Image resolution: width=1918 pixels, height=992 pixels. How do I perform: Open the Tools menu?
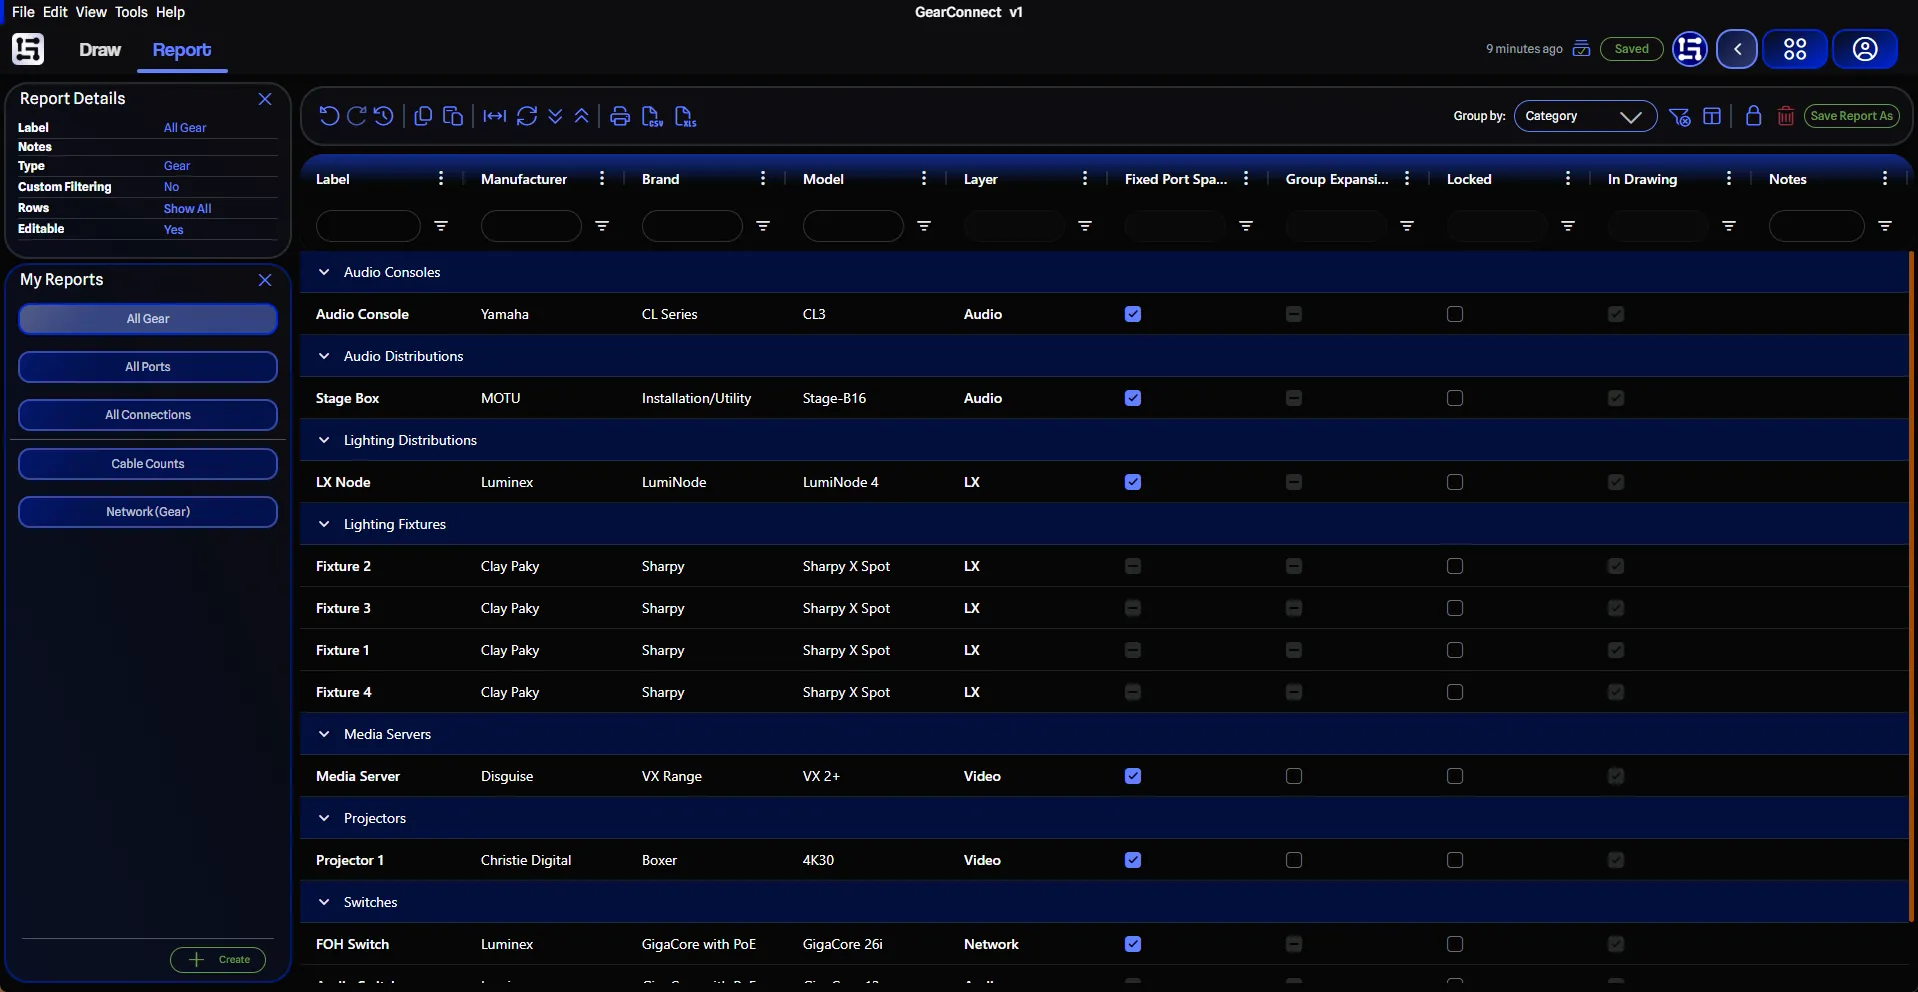click(x=130, y=12)
